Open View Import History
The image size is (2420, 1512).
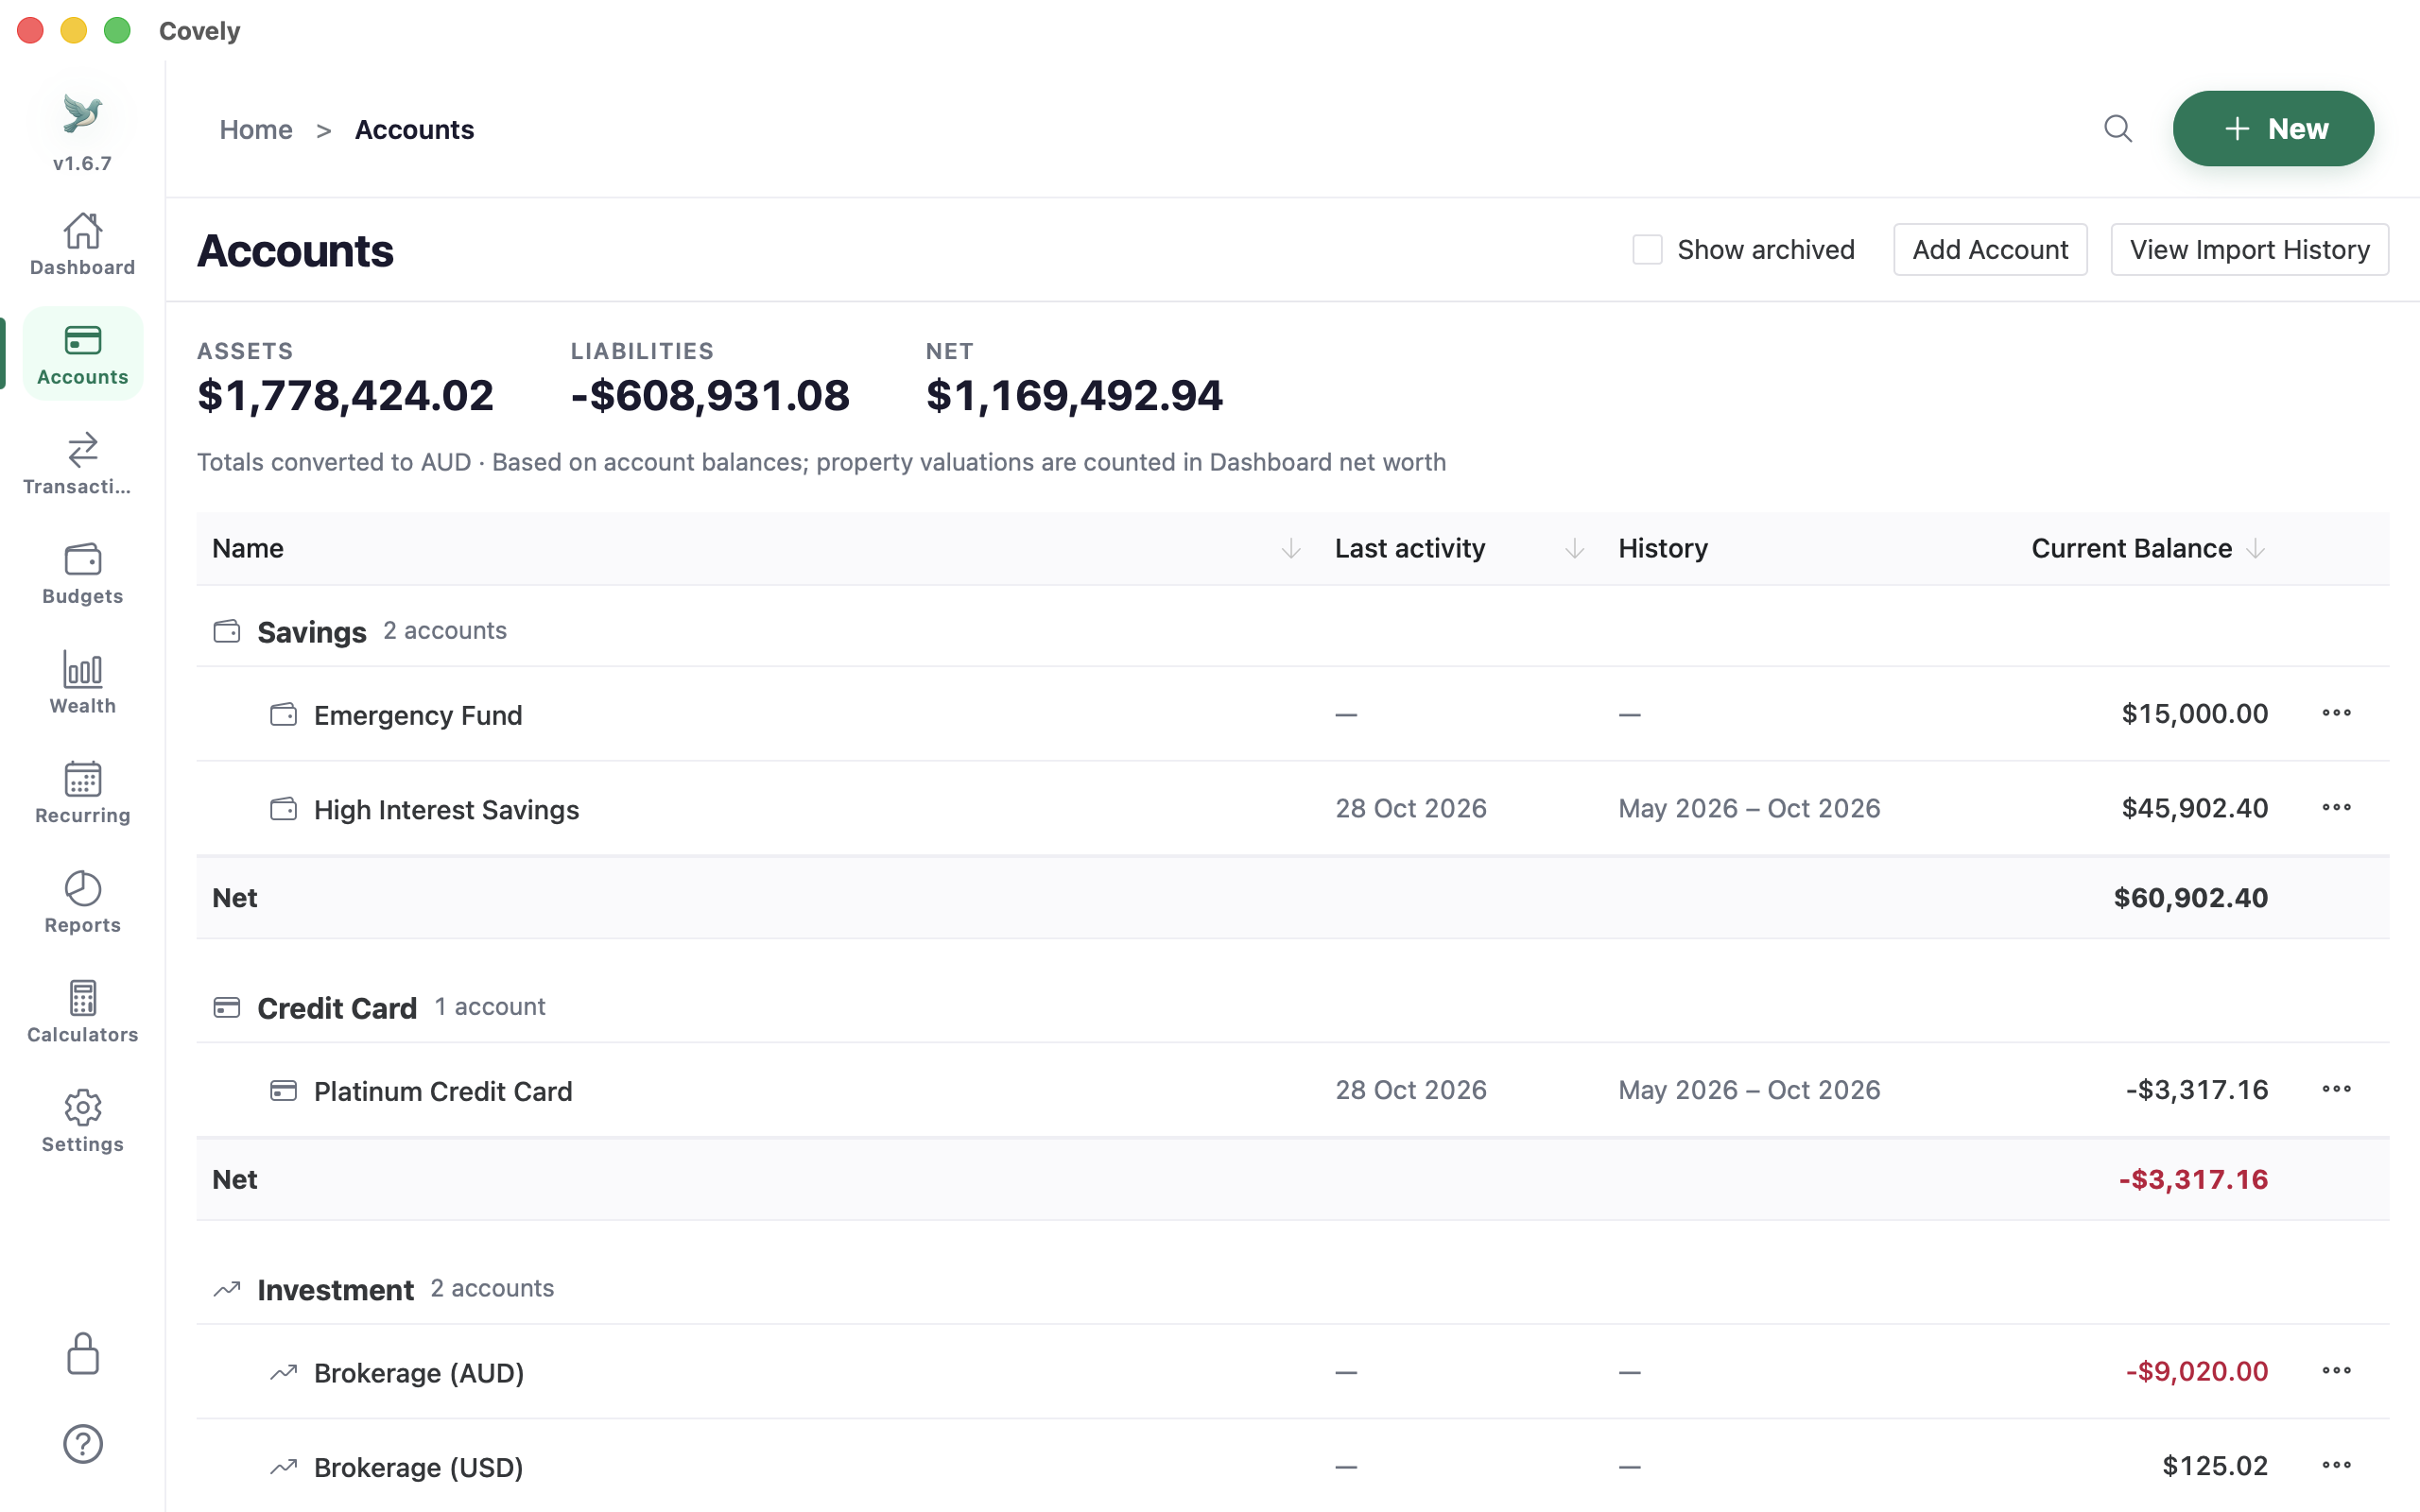pyautogui.click(x=2249, y=250)
